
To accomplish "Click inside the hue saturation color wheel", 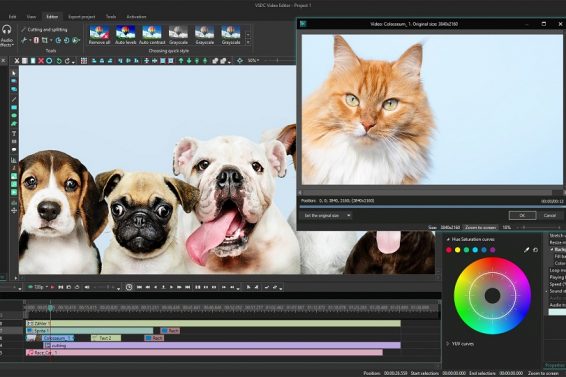I will 492,296.
